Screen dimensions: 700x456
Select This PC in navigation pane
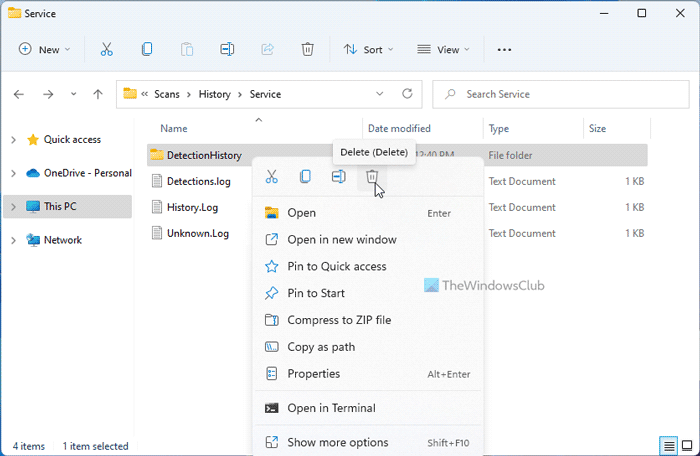(60, 207)
